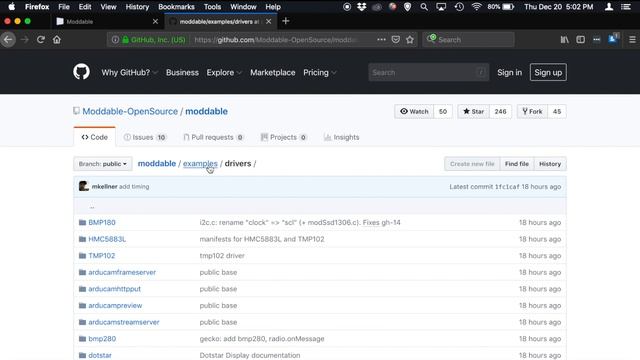
Task: Click the Star button
Action: click(x=473, y=111)
